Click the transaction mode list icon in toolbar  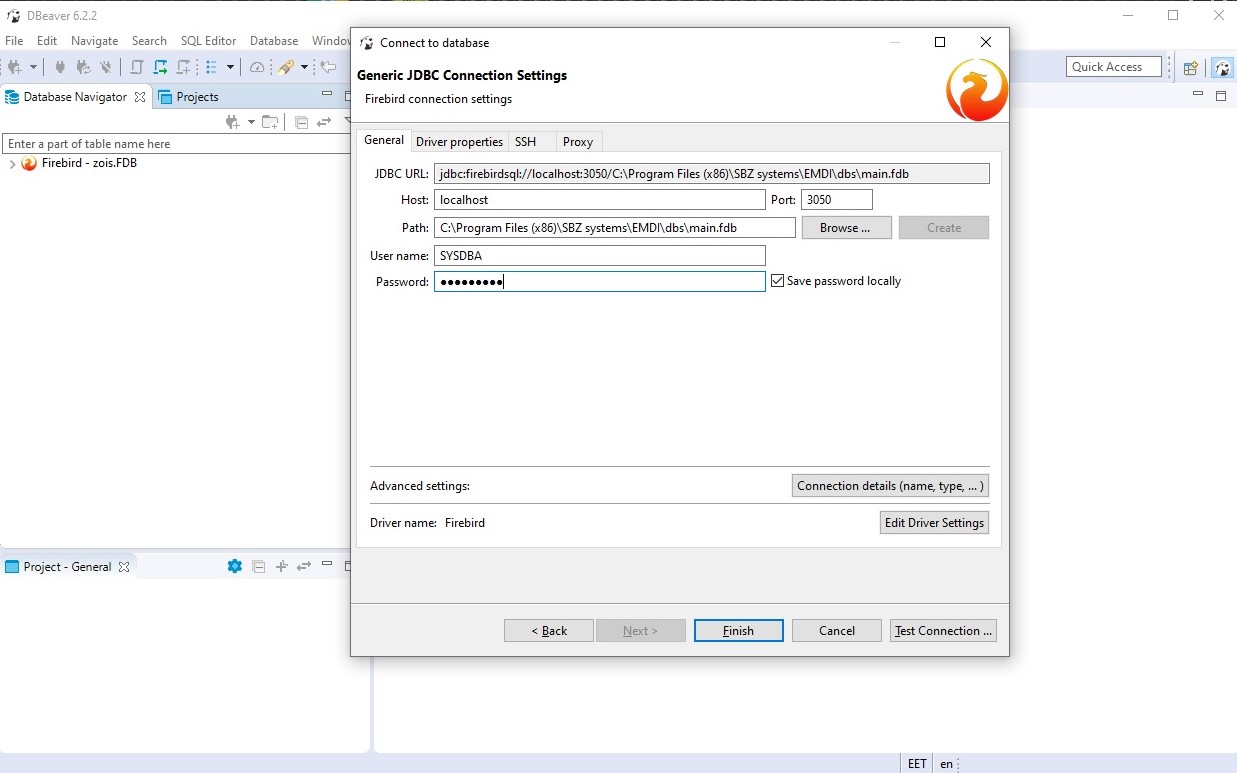(x=212, y=67)
